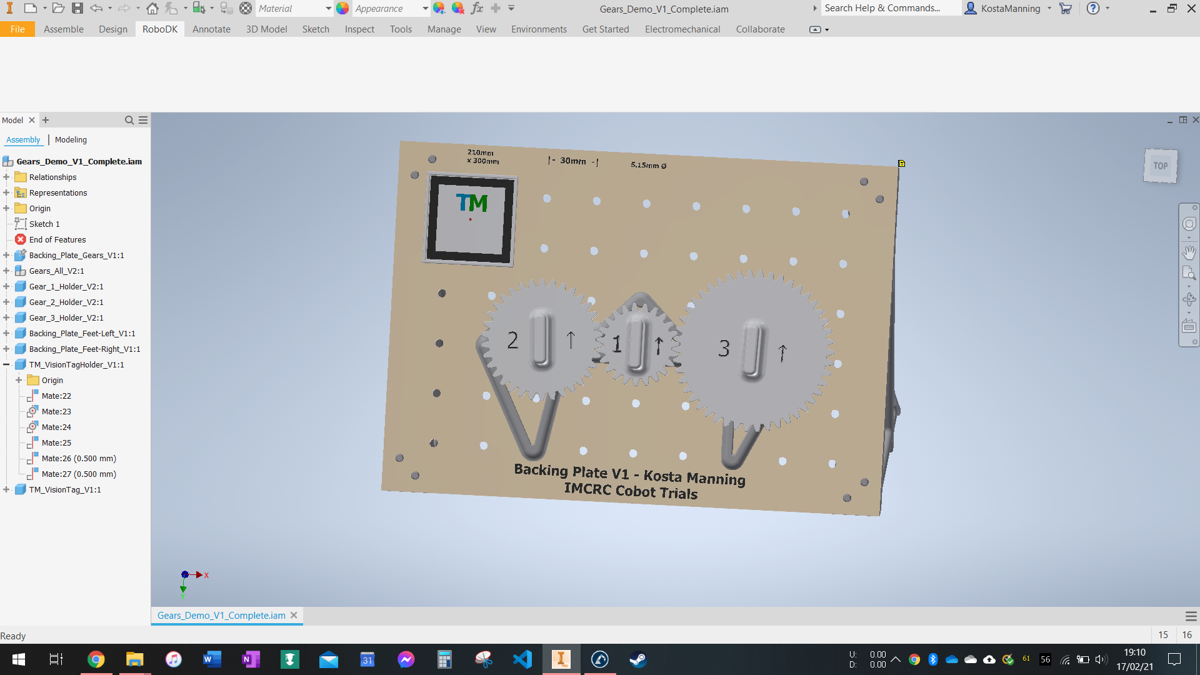Expand the Gear_1_Holder_V2:1 tree node
Image resolution: width=1200 pixels, height=675 pixels.
(x=7, y=287)
